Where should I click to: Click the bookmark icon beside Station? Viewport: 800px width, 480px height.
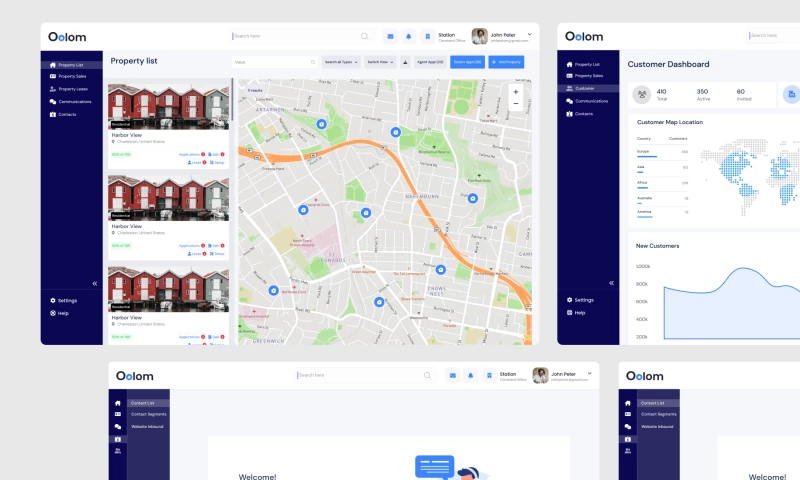pyautogui.click(x=427, y=37)
